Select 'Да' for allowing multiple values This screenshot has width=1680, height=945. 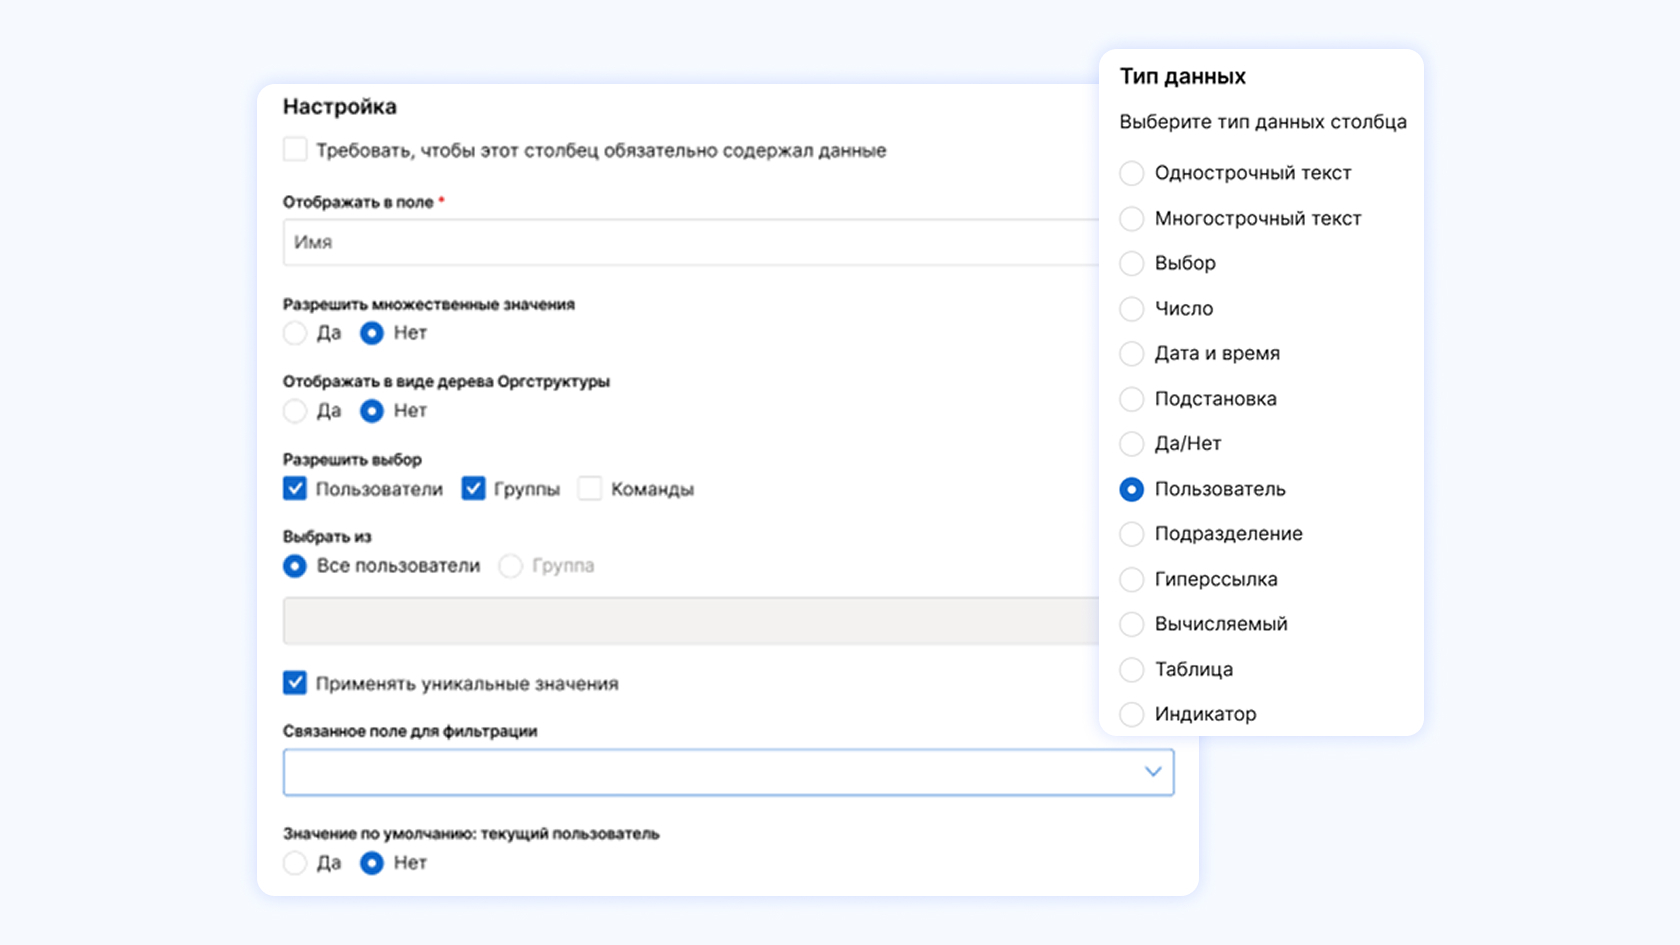[295, 333]
